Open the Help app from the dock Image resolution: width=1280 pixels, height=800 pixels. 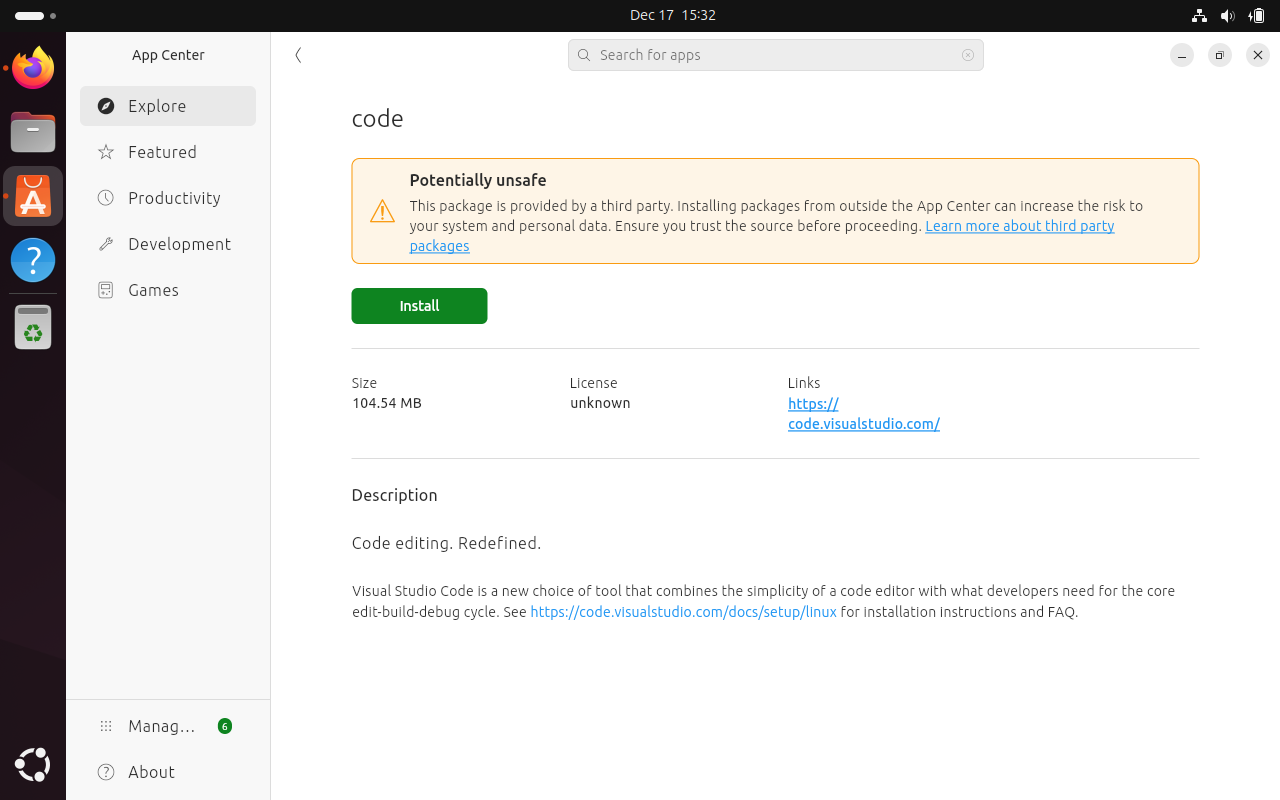click(33, 259)
